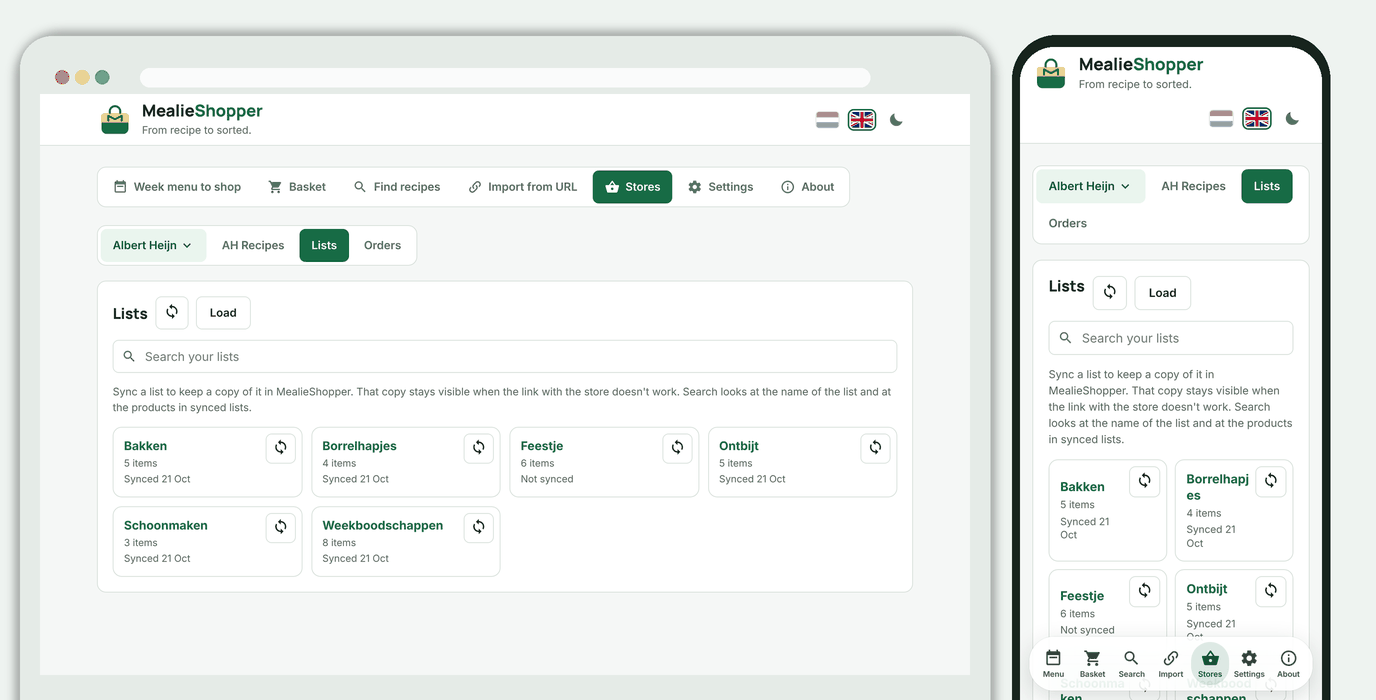This screenshot has height=700, width=1376.
Task: Open the Bakken list name on phone
Action: 1083,487
